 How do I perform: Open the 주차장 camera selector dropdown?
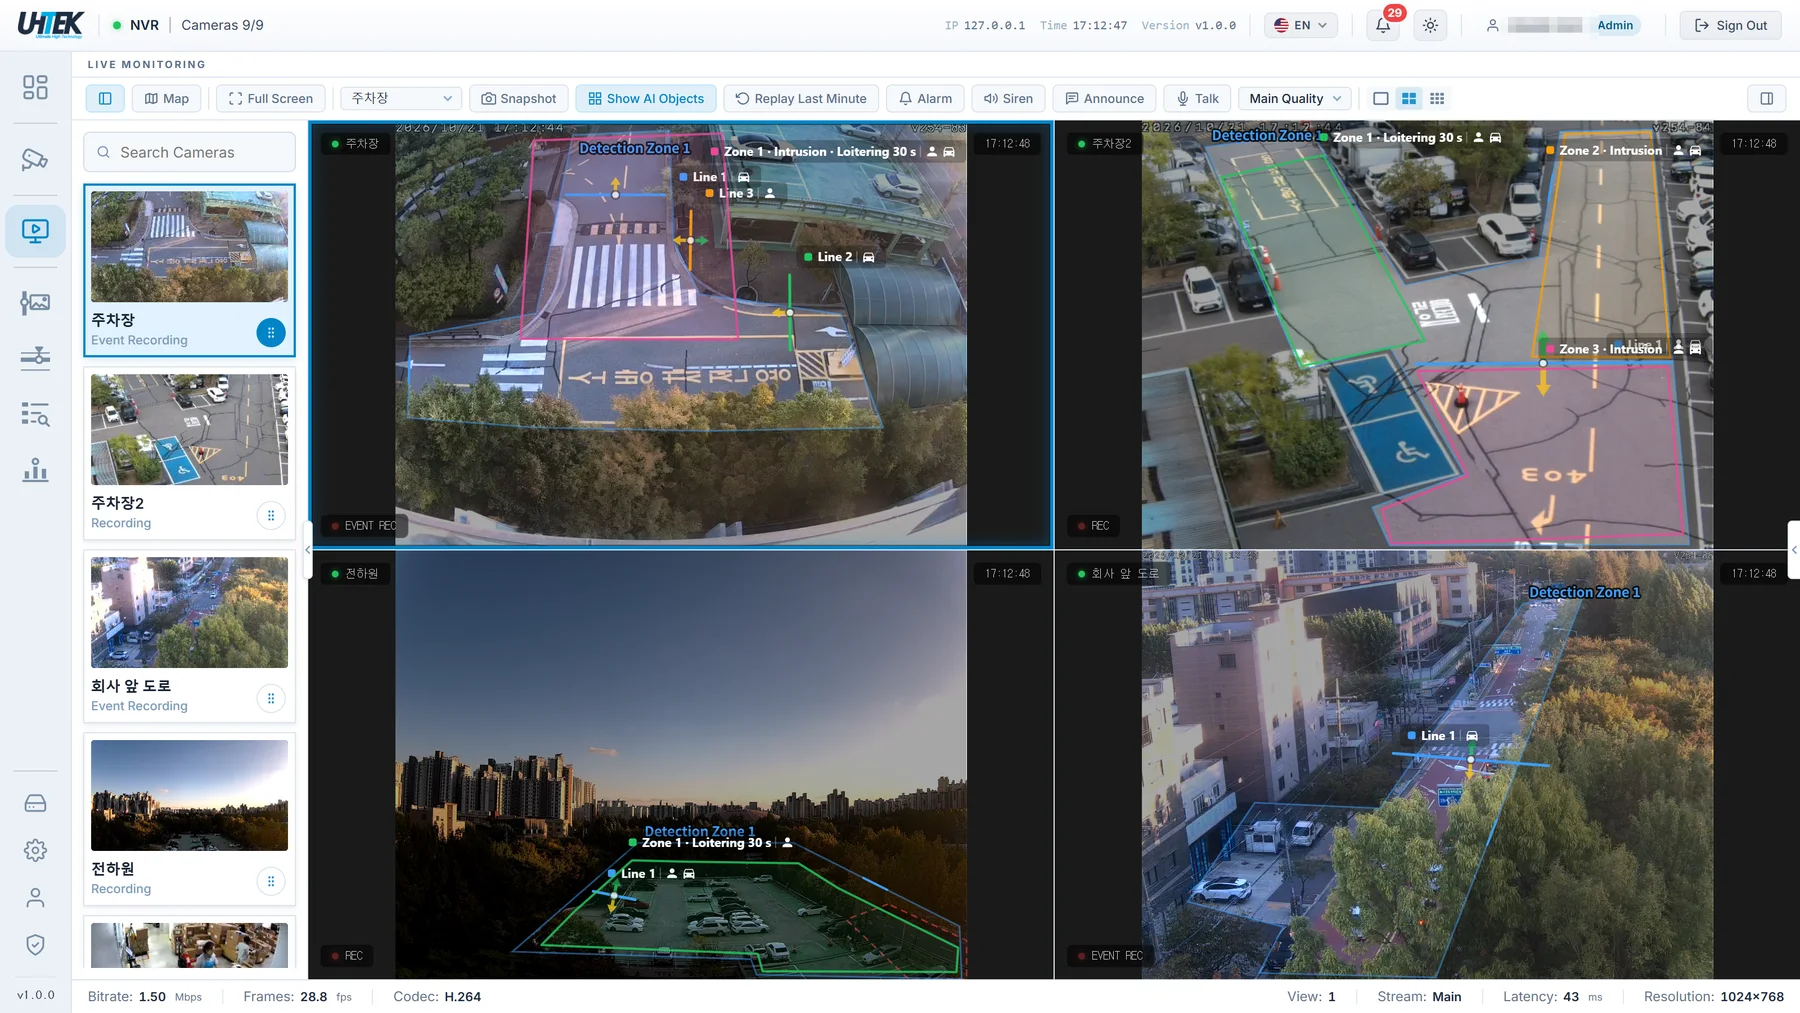[401, 98]
